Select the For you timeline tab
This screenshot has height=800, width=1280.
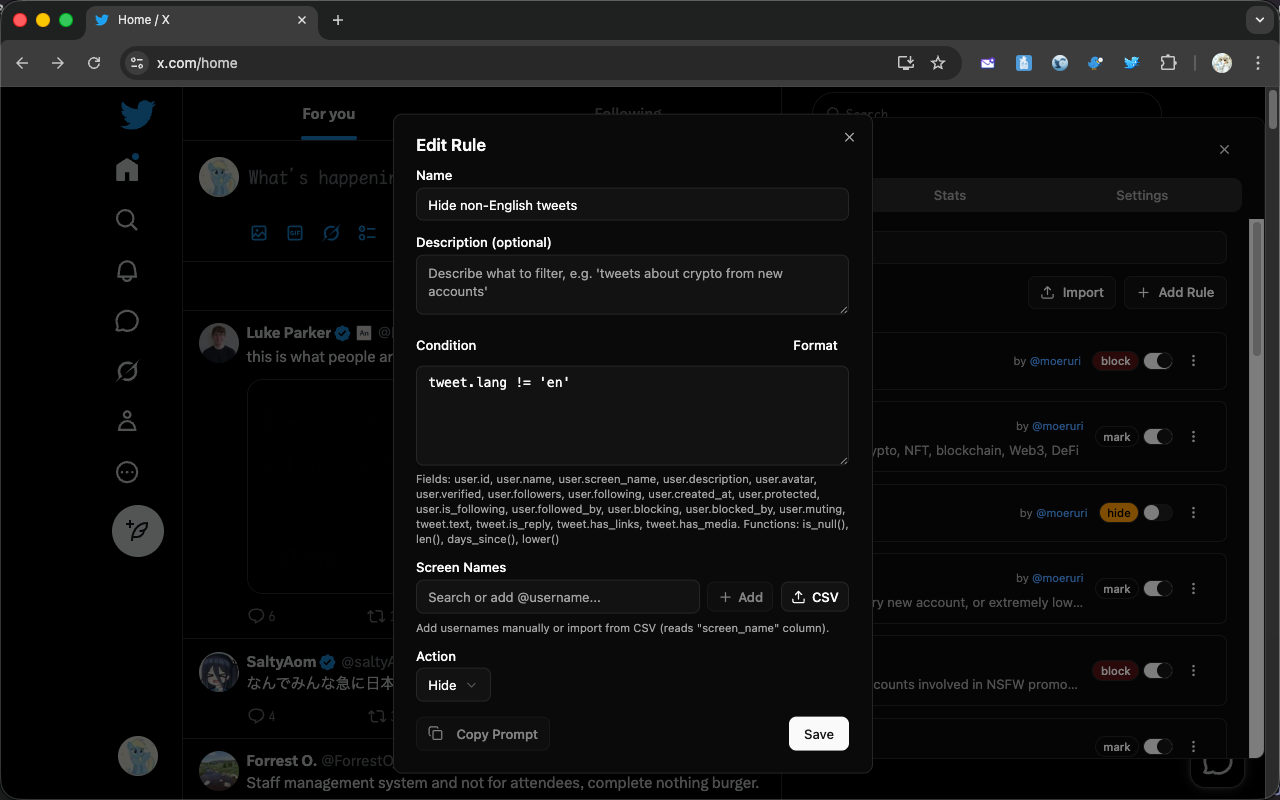[329, 114]
